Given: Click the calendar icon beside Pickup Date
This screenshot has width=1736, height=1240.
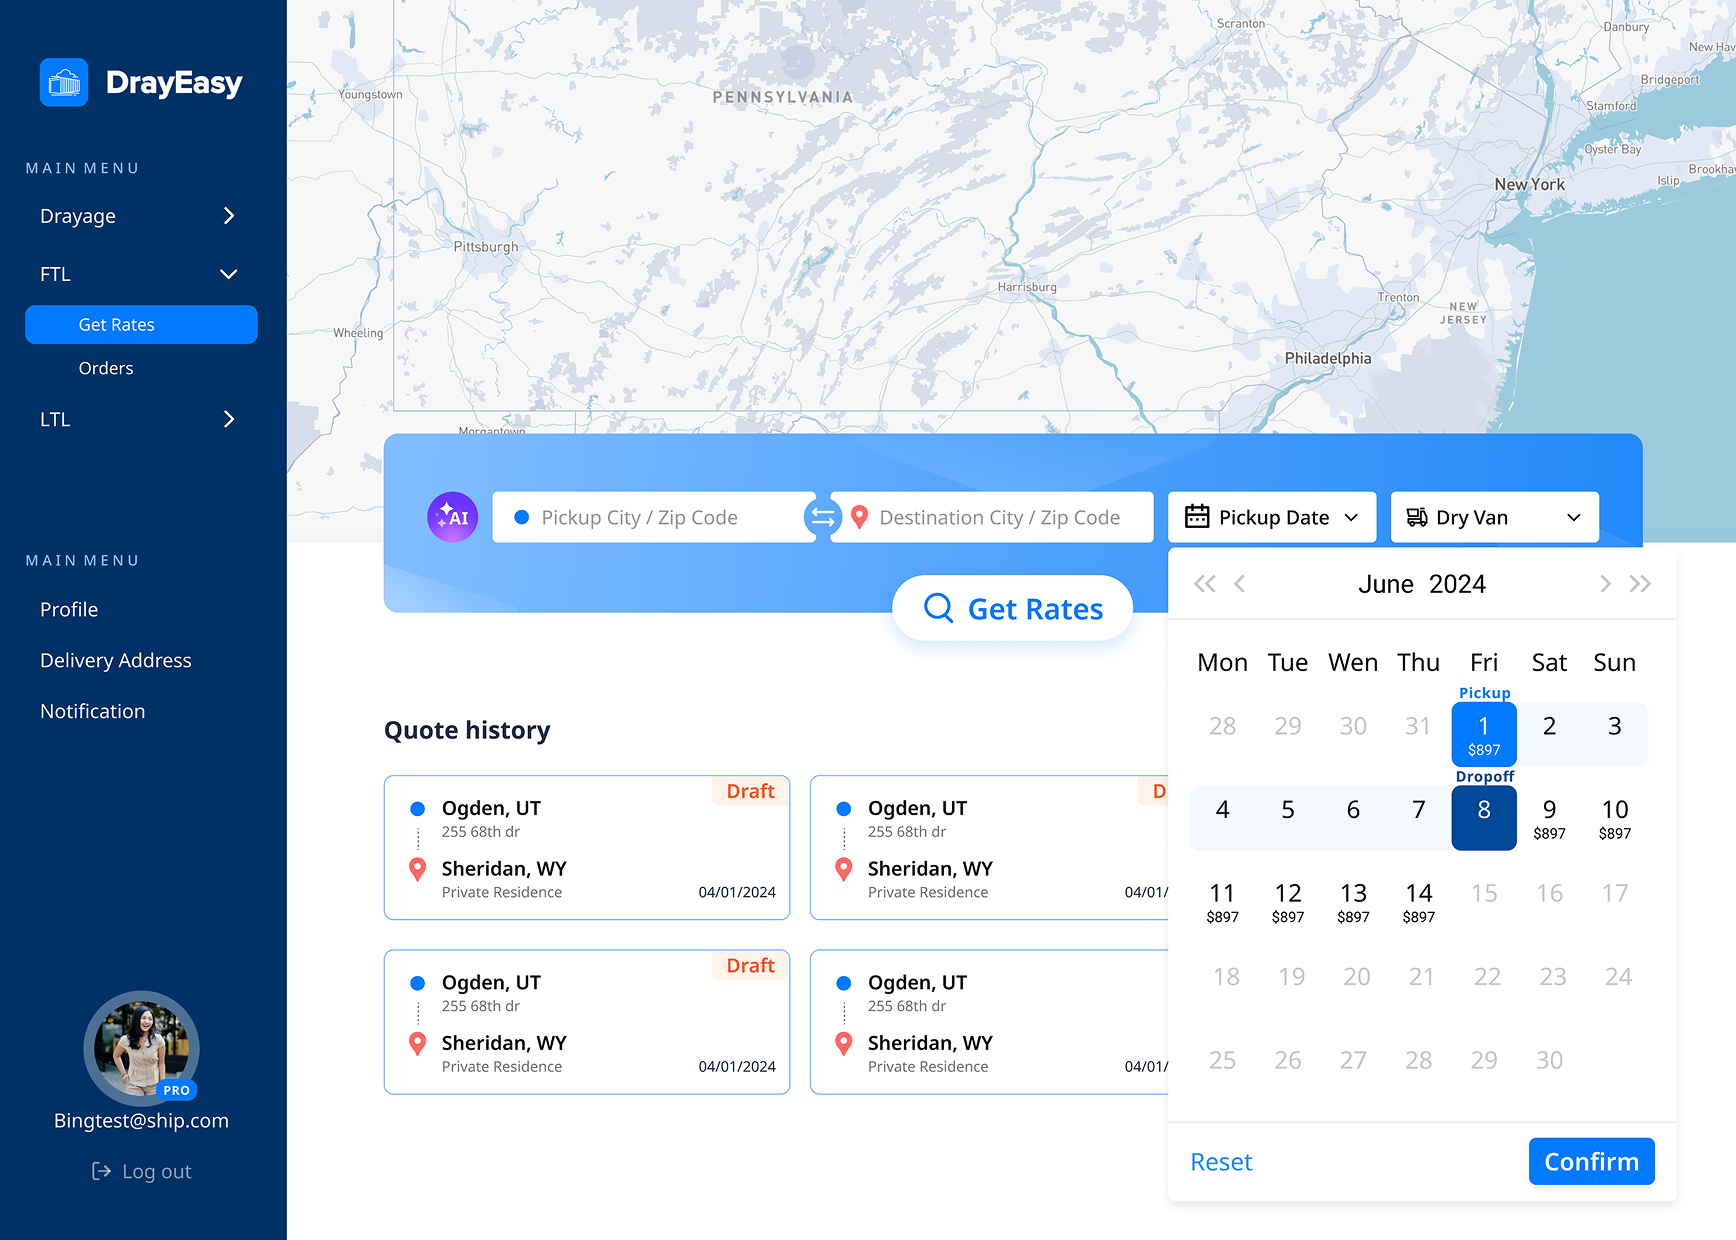Looking at the screenshot, I should point(1197,517).
